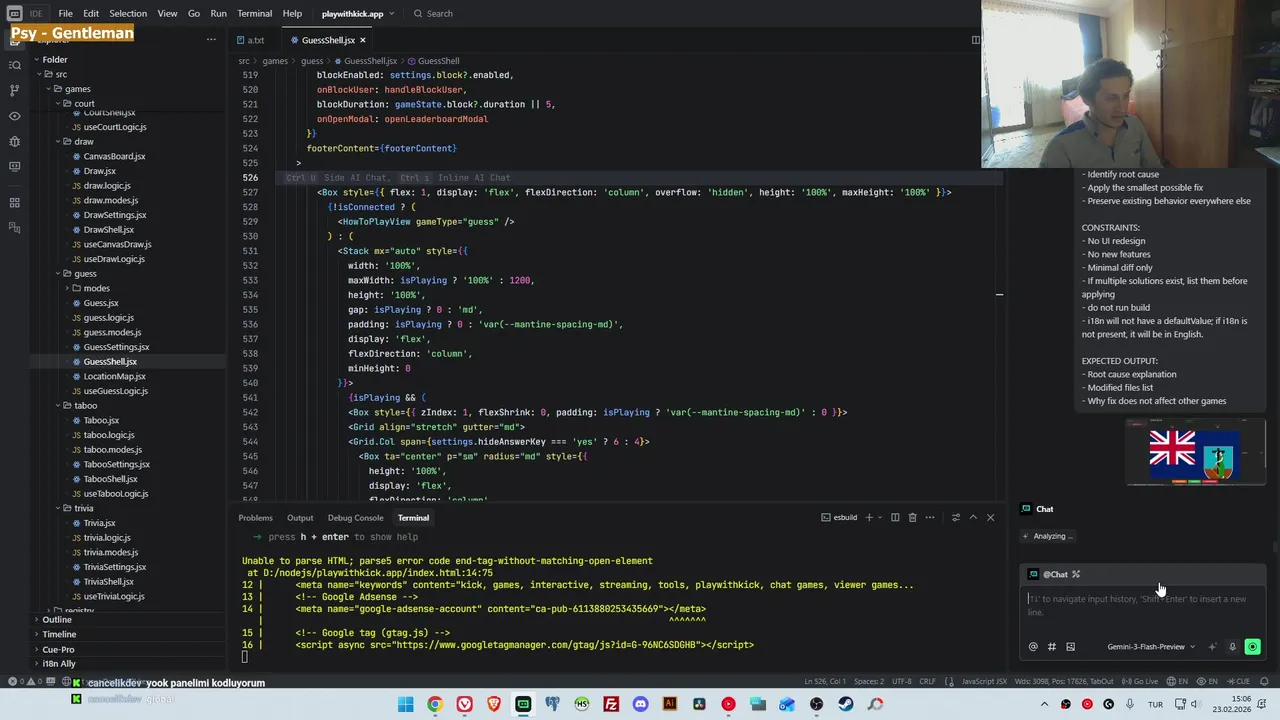
Task: Open the Search view in activity bar
Action: pyautogui.click(x=14, y=65)
